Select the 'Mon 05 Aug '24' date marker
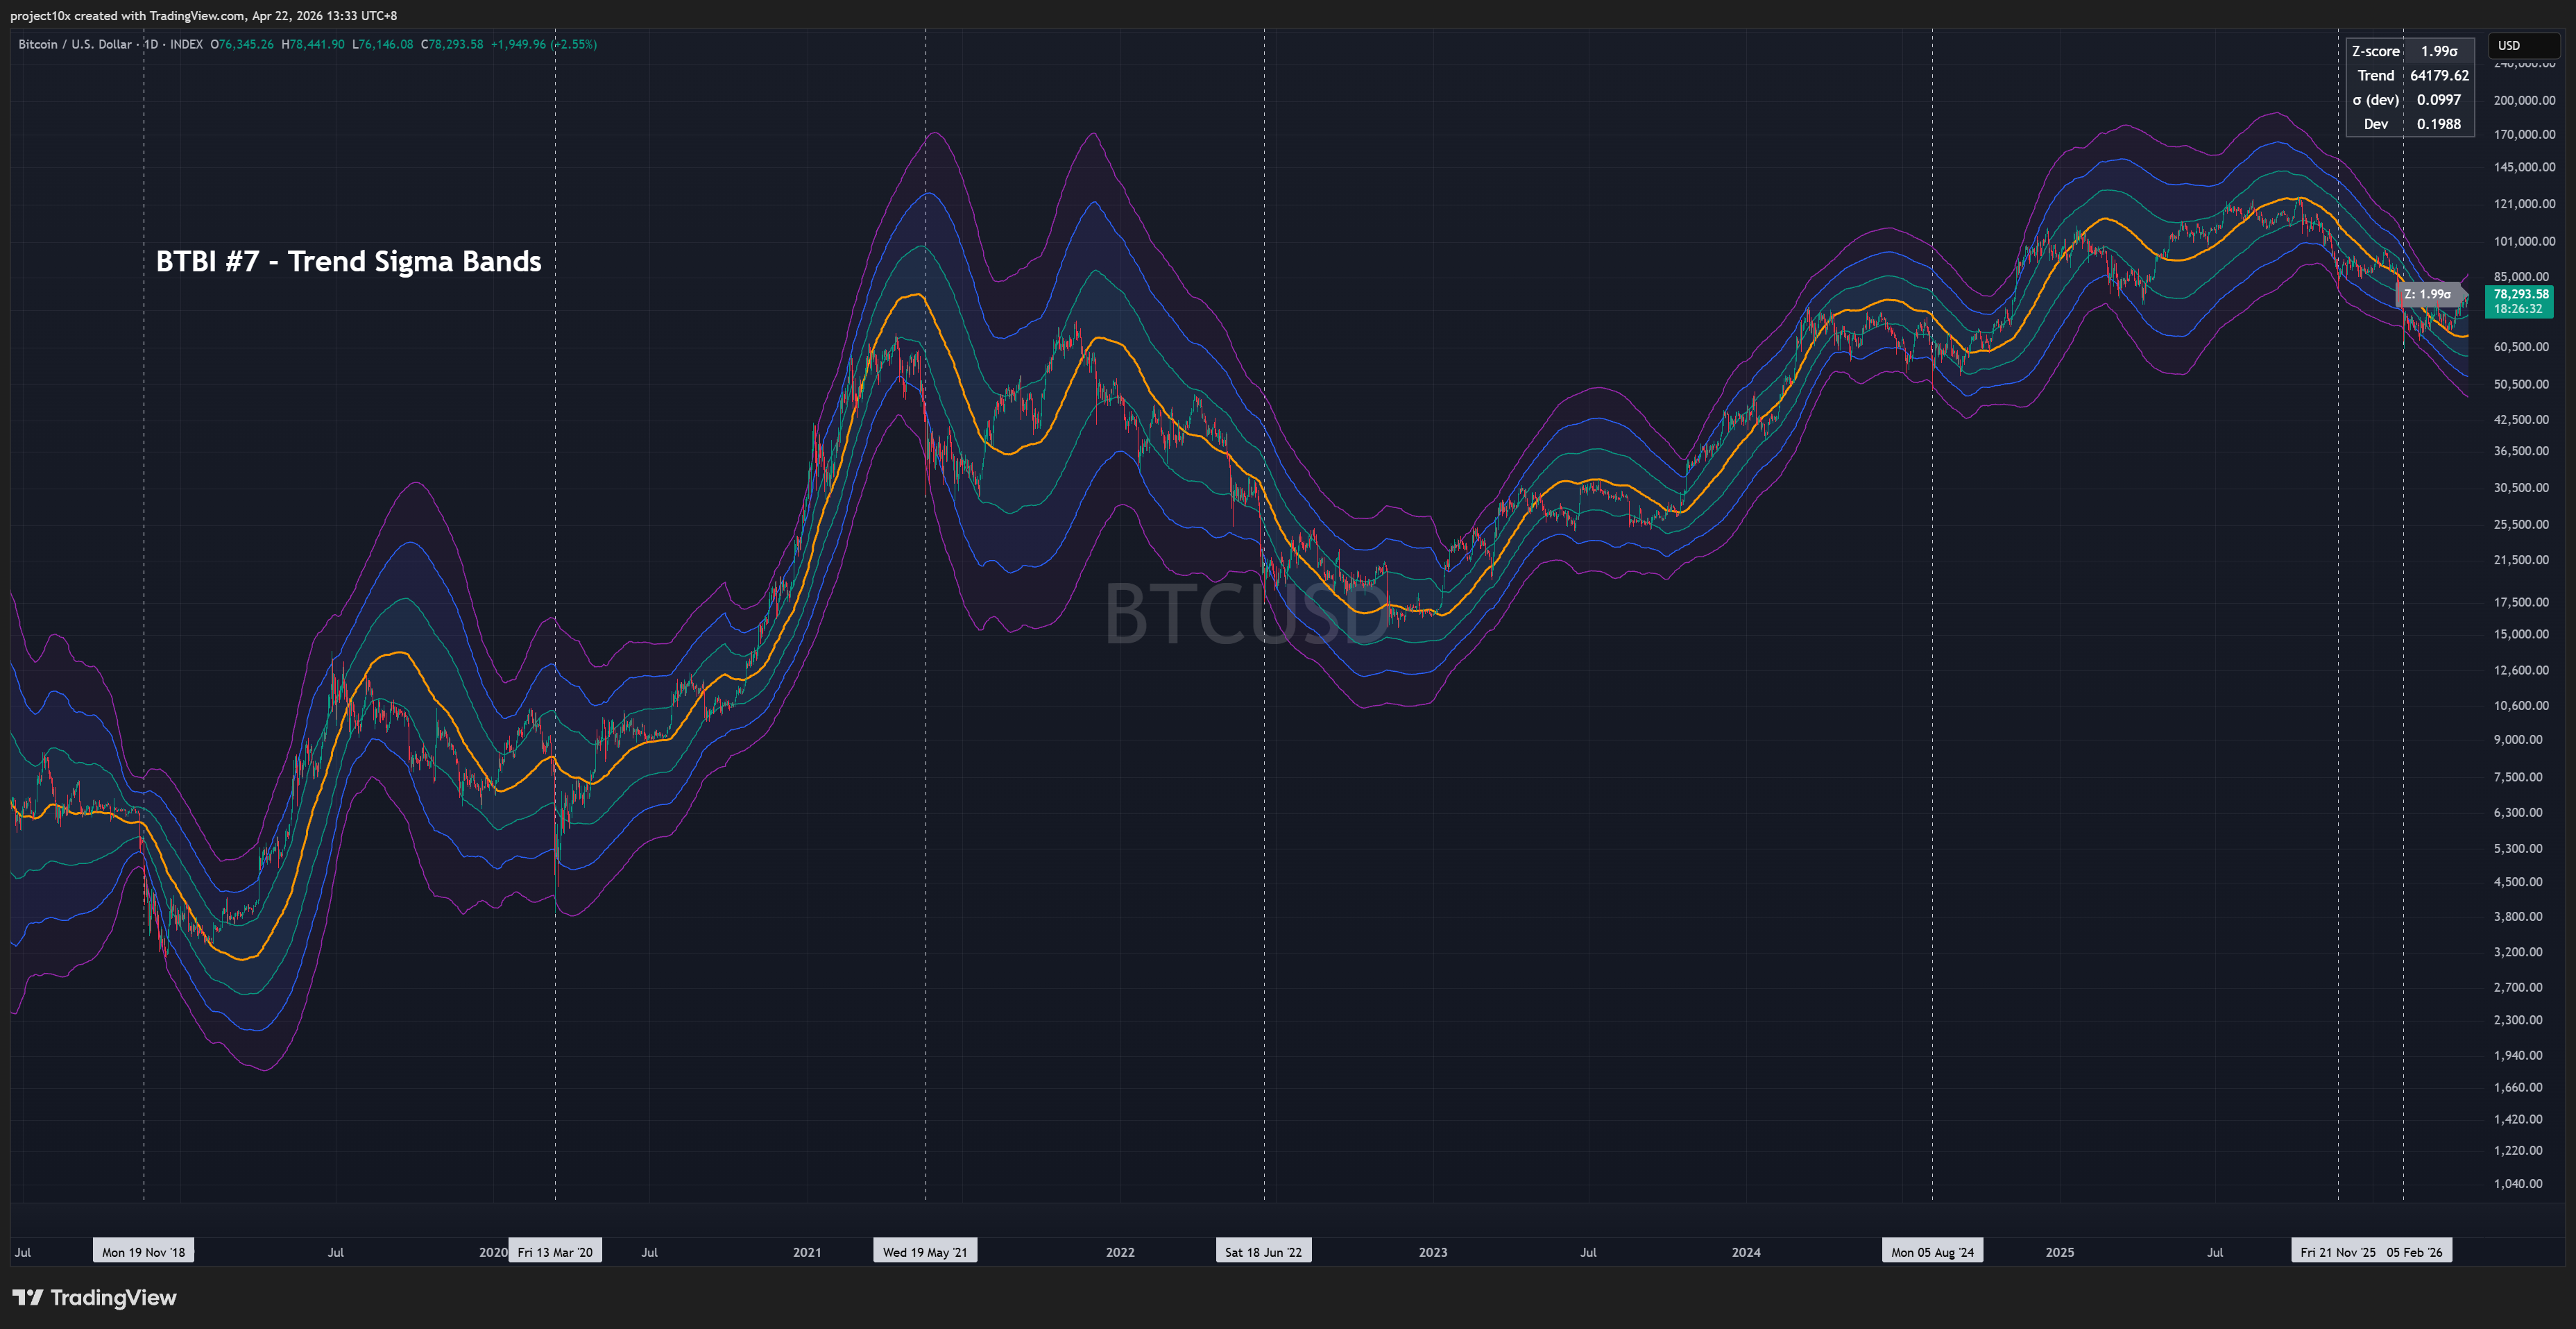The height and width of the screenshot is (1329, 2576). click(x=1932, y=1251)
